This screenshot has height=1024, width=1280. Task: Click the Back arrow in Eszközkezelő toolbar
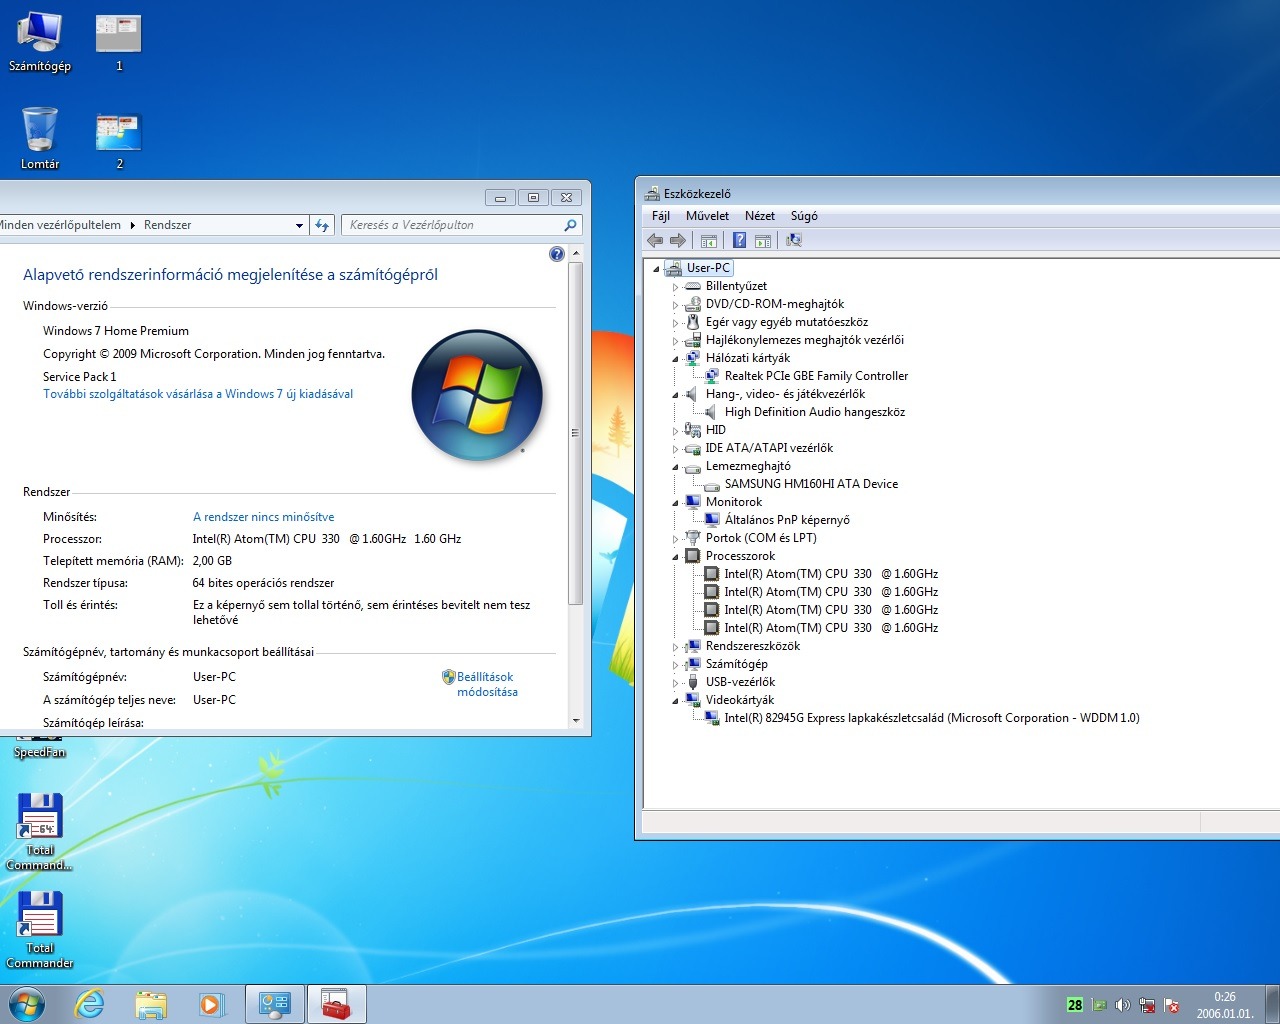click(655, 240)
